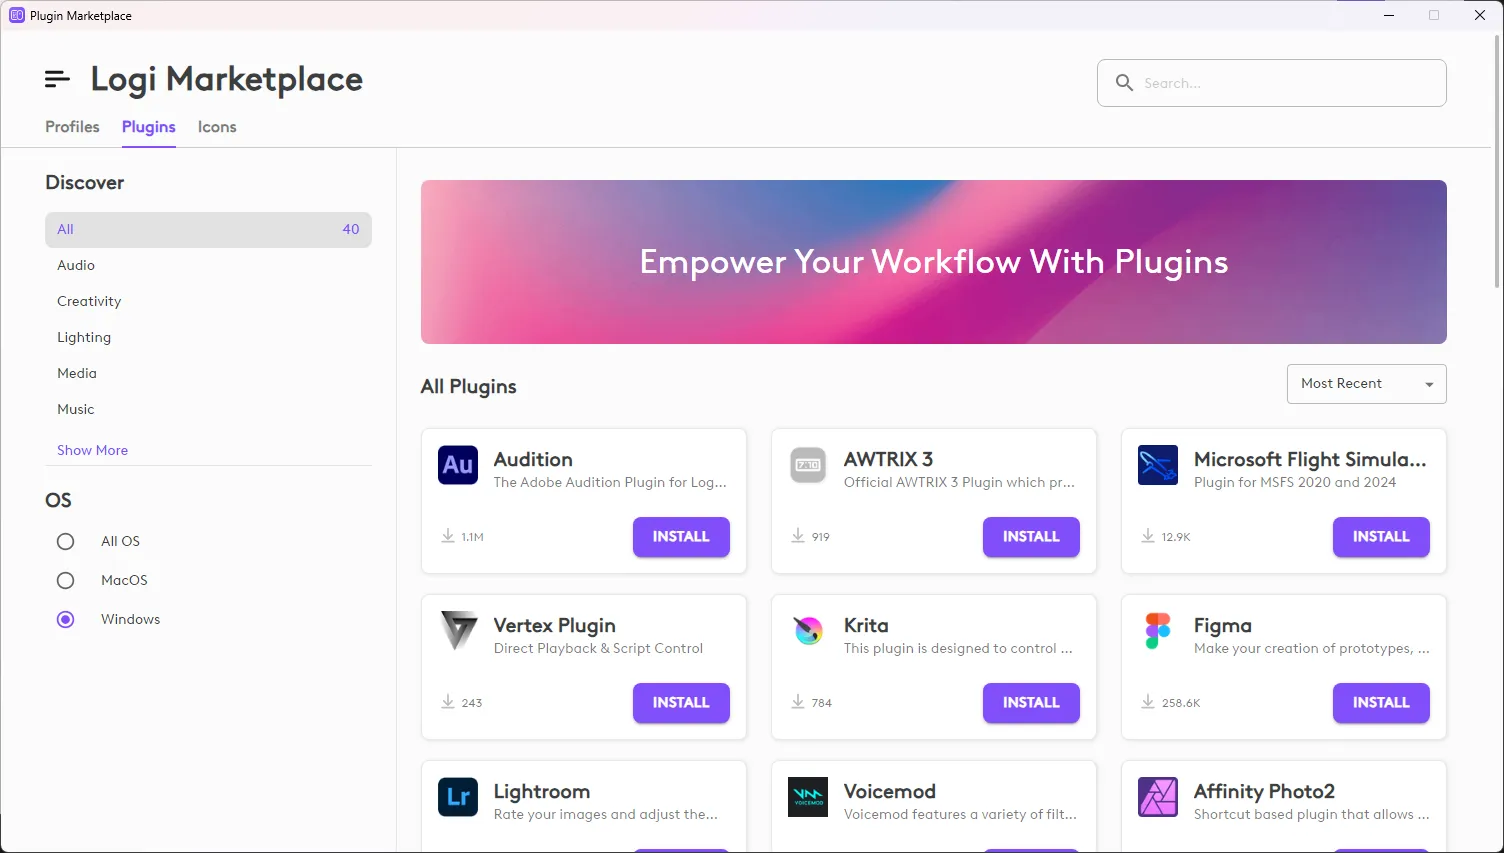The image size is (1504, 853).
Task: Install the Figma plugin
Action: [x=1381, y=703]
